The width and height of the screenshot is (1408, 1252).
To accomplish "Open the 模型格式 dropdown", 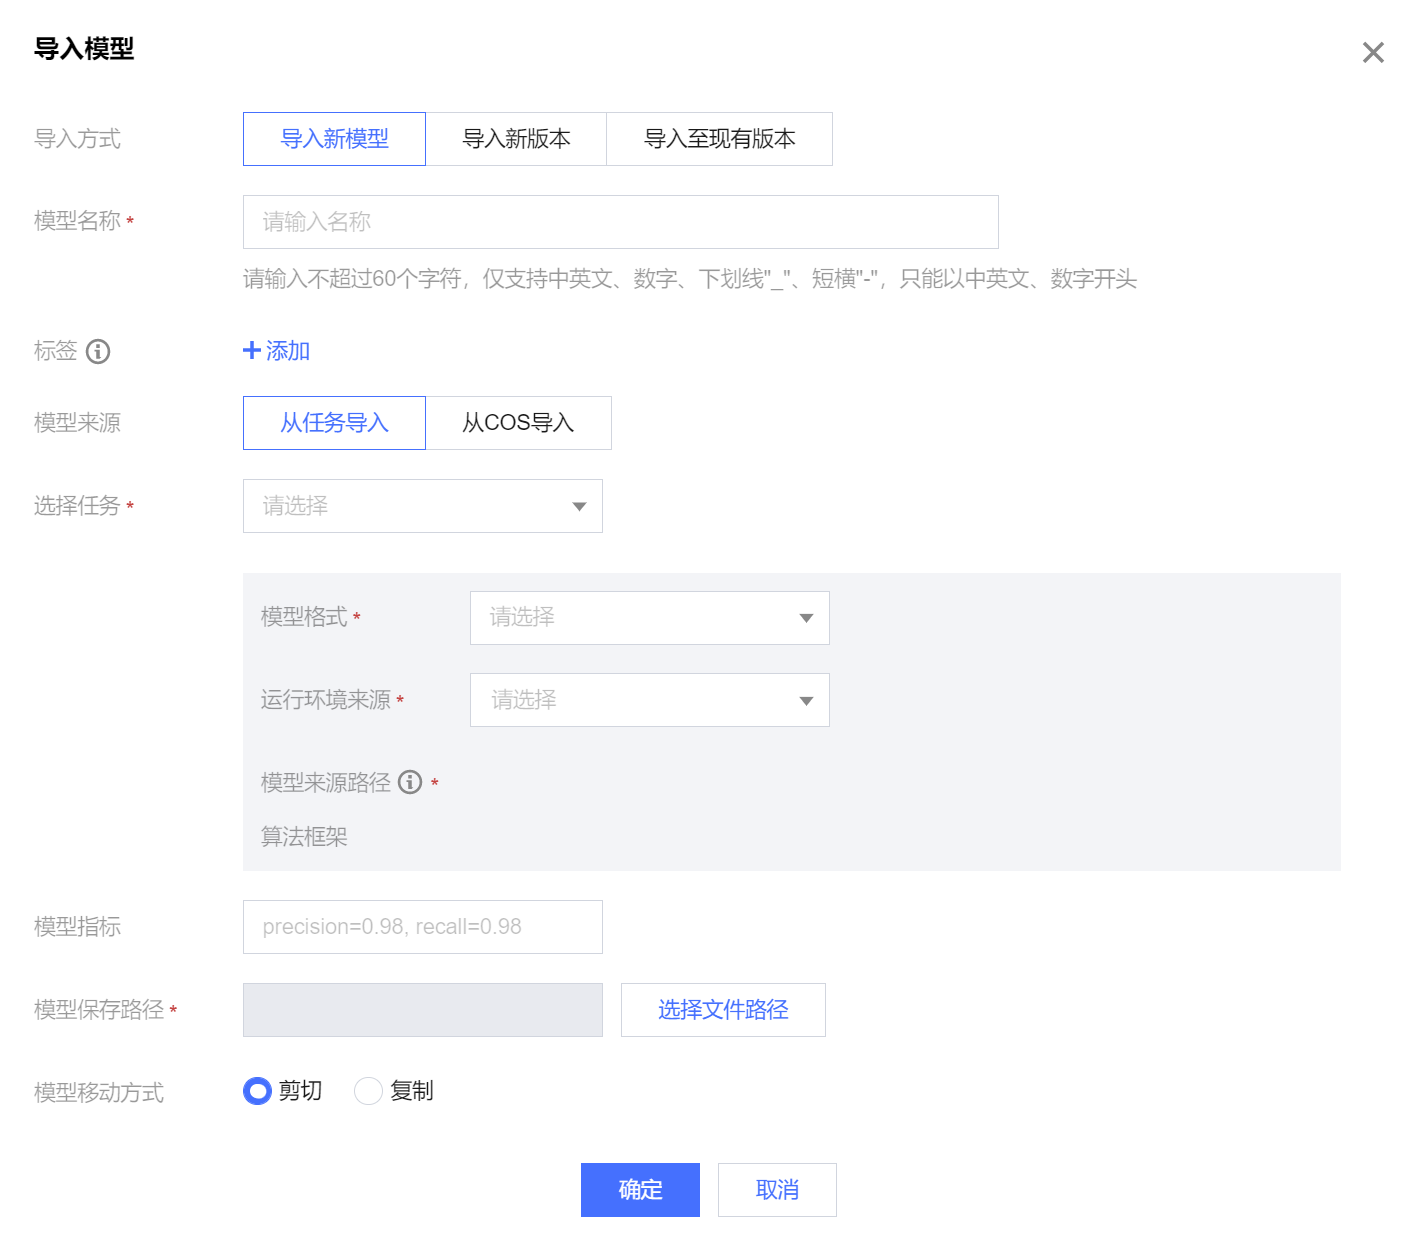I will (649, 618).
